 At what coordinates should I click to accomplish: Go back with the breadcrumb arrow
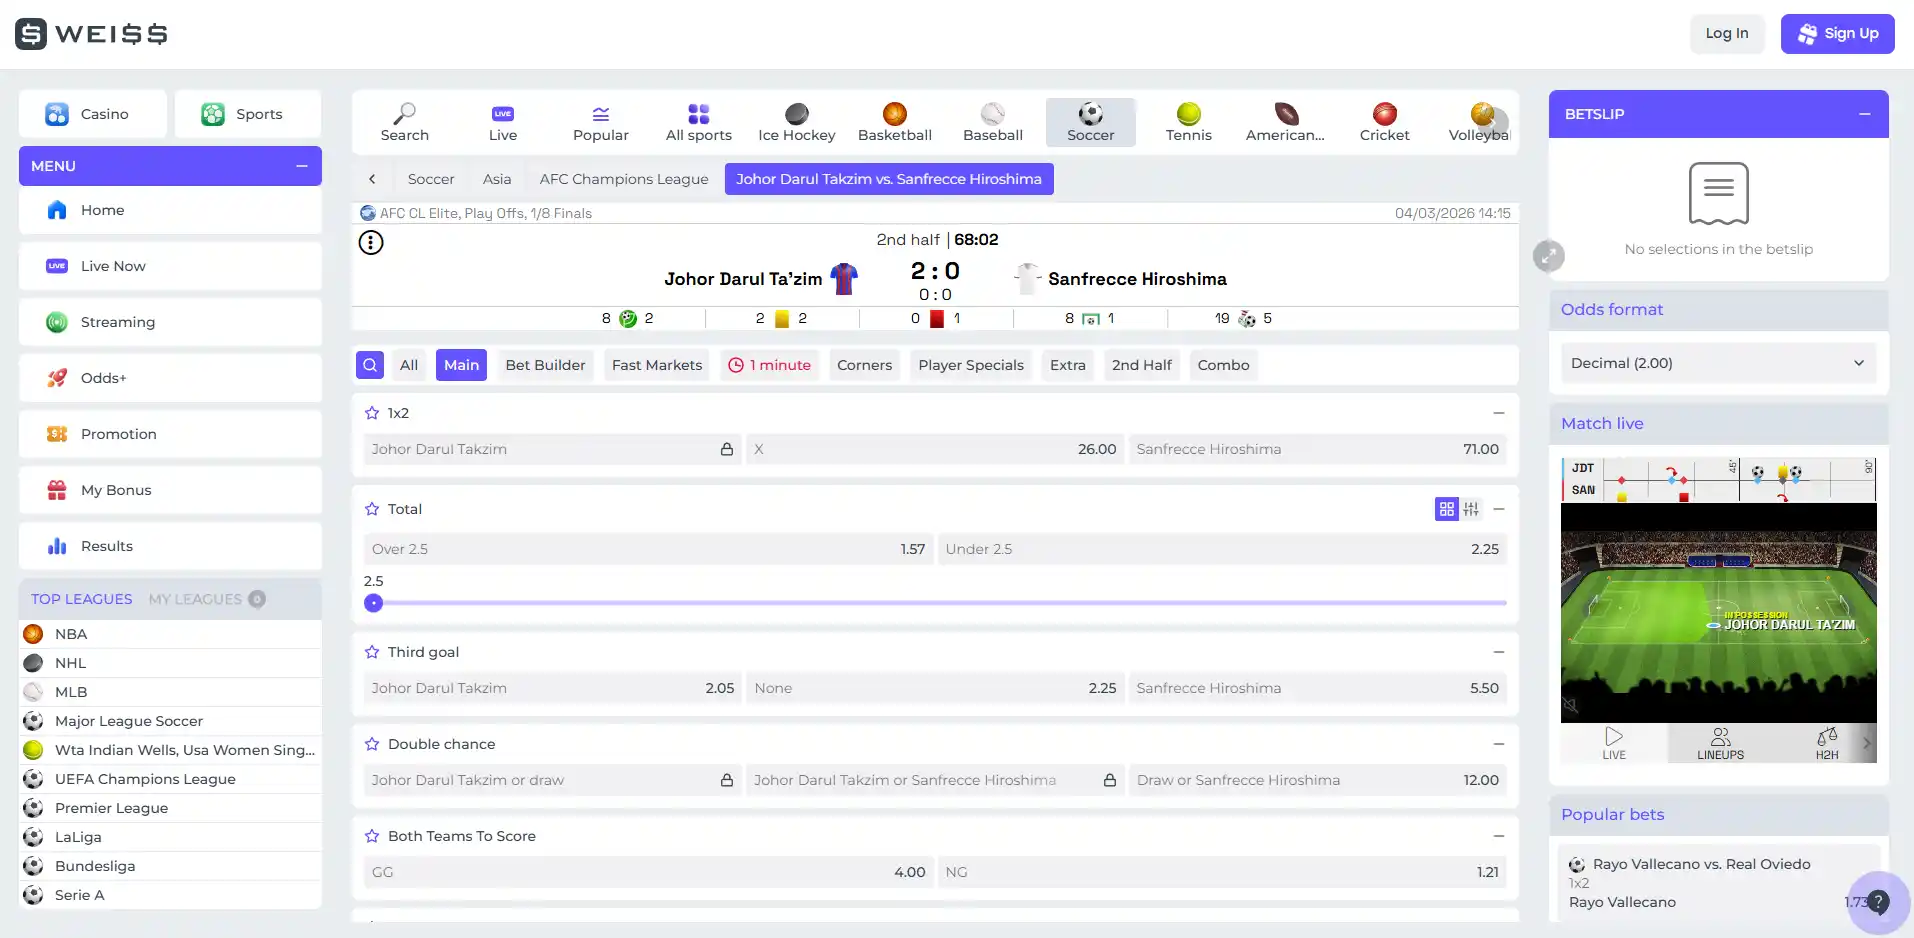click(372, 179)
